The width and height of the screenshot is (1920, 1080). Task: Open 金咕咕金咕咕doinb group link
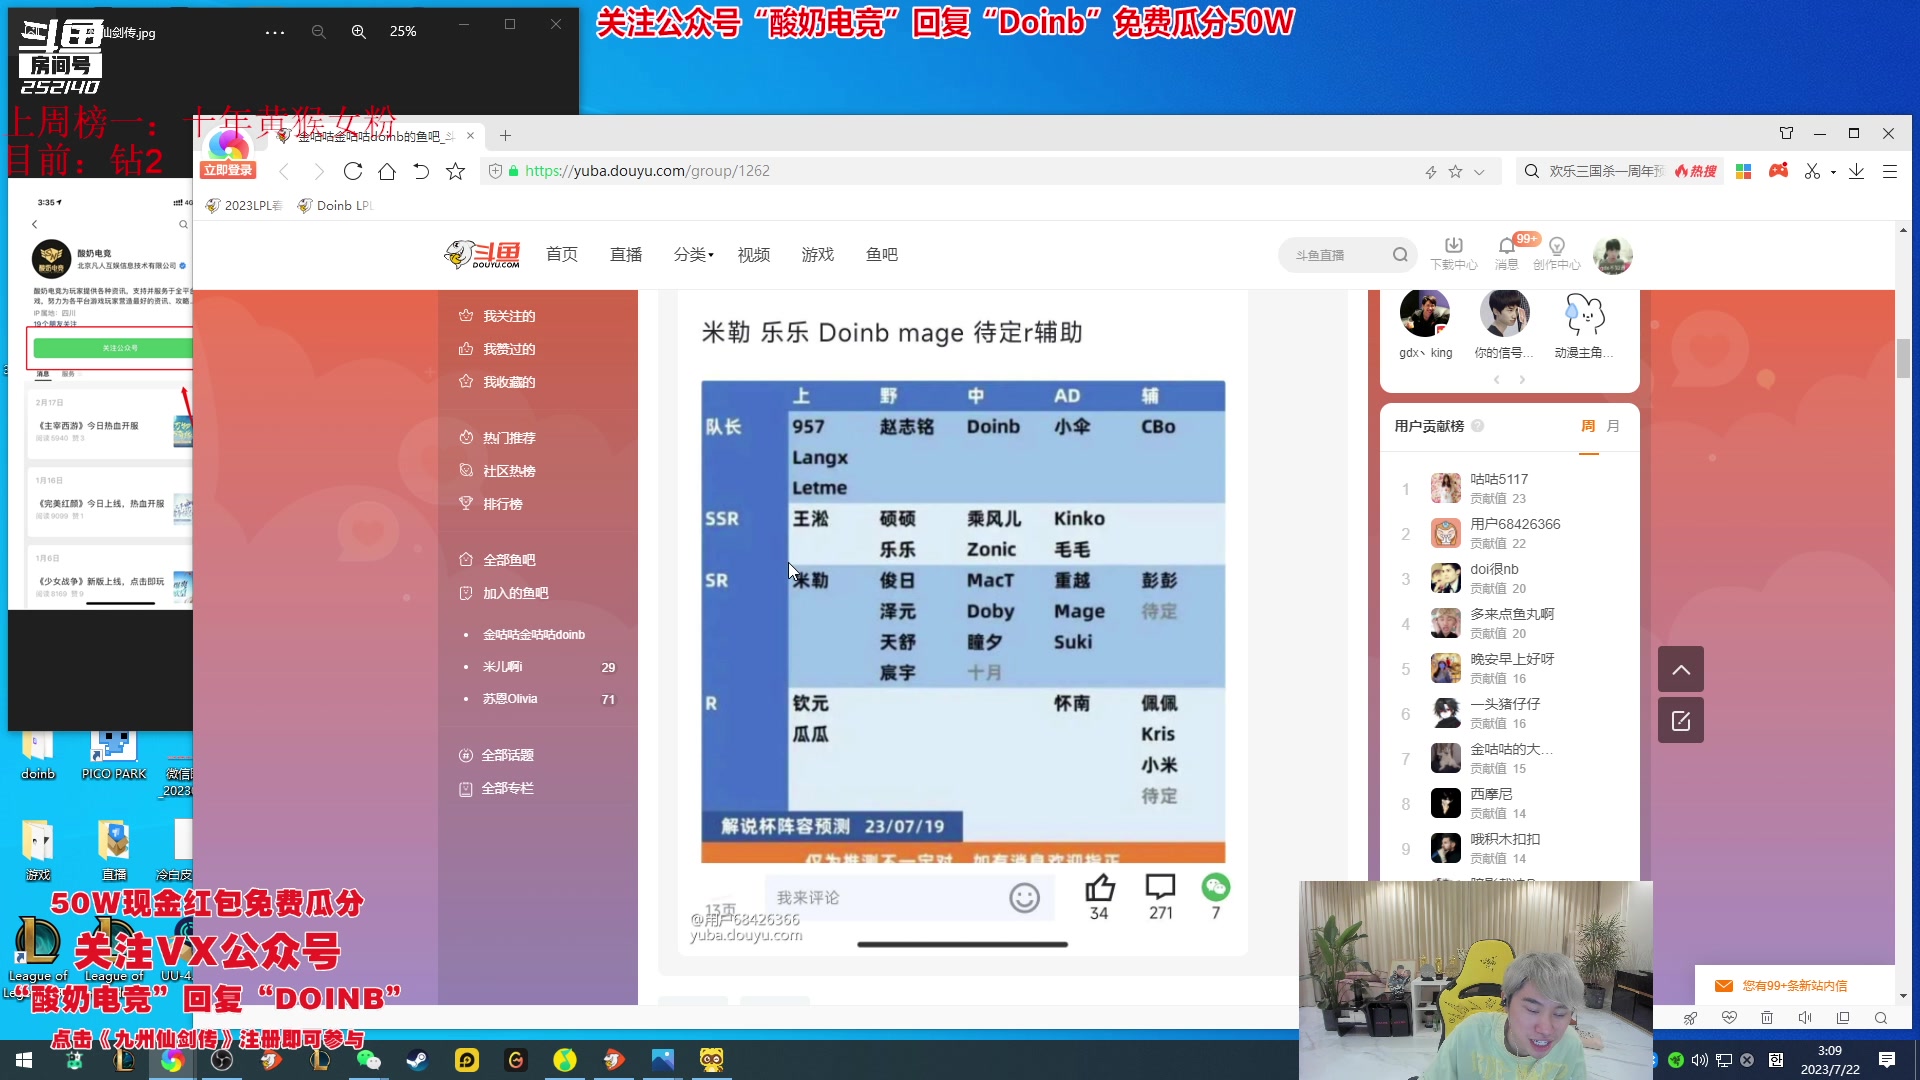coord(534,635)
